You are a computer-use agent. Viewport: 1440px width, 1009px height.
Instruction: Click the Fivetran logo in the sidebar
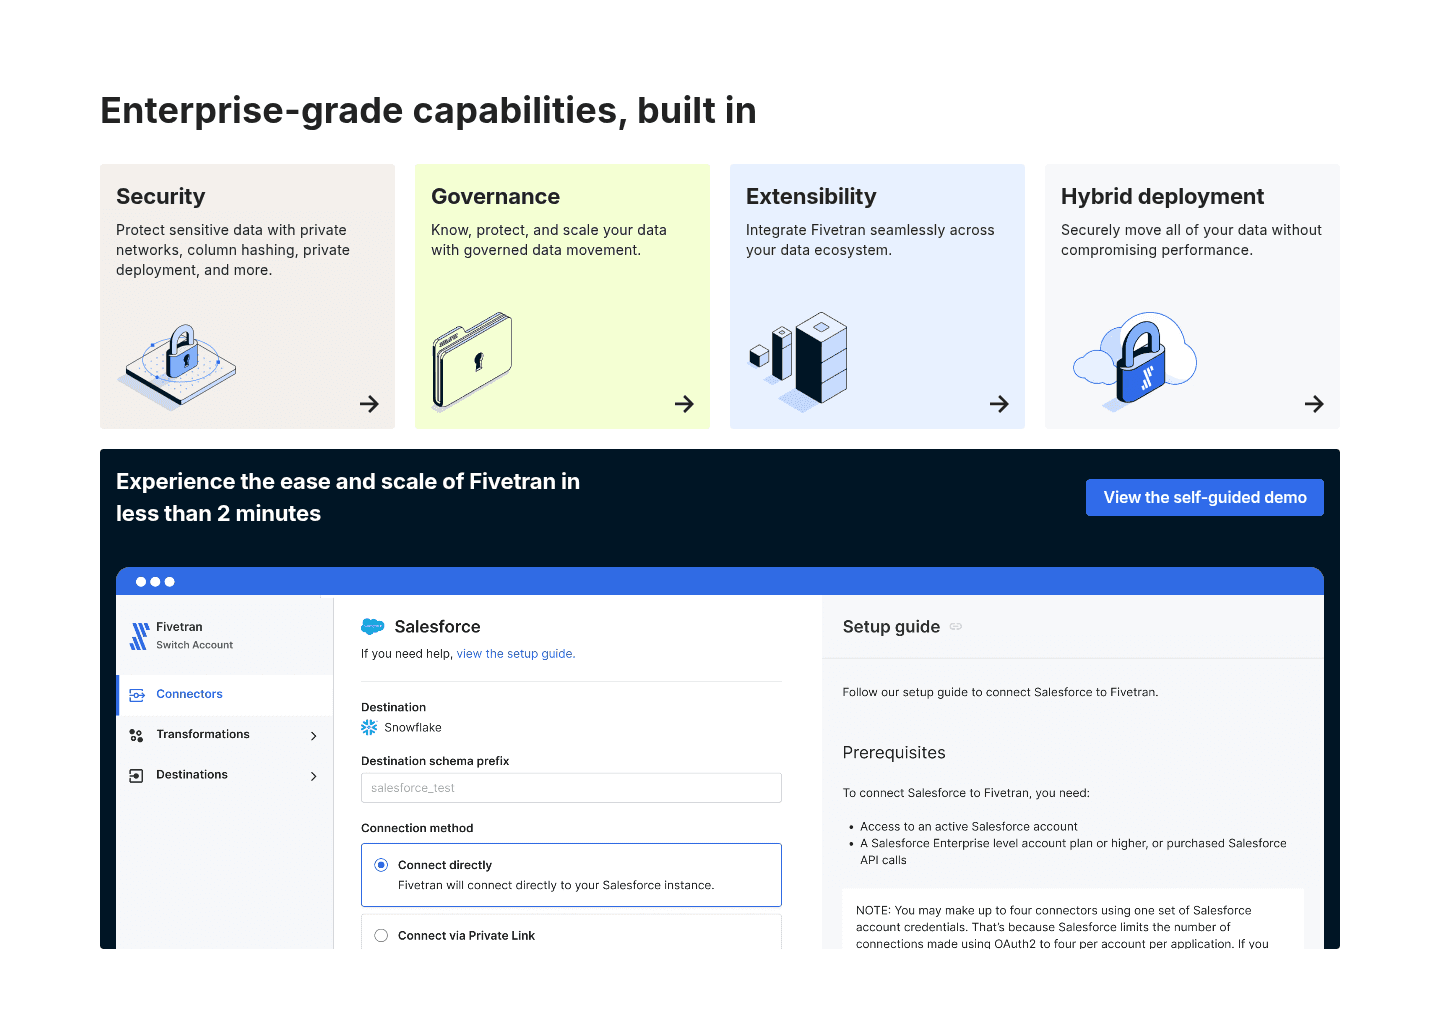pos(139,636)
